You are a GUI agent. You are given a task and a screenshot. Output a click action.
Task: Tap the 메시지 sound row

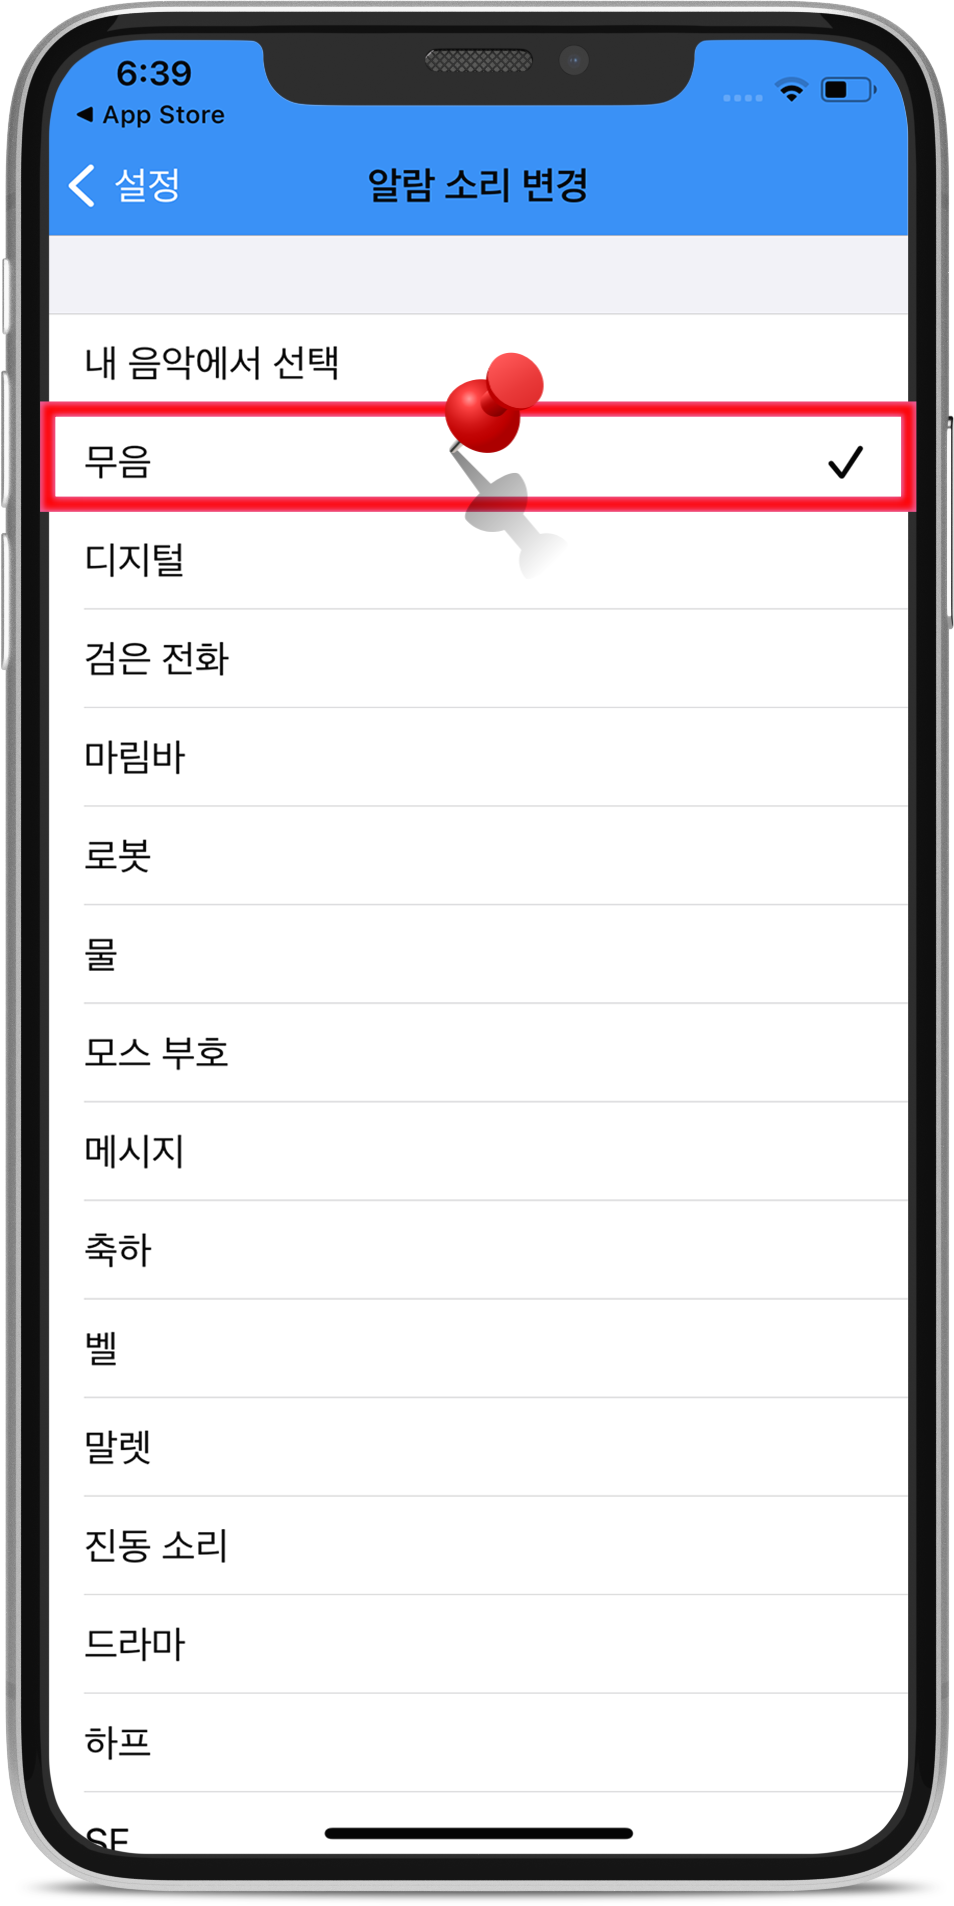(x=478, y=1151)
